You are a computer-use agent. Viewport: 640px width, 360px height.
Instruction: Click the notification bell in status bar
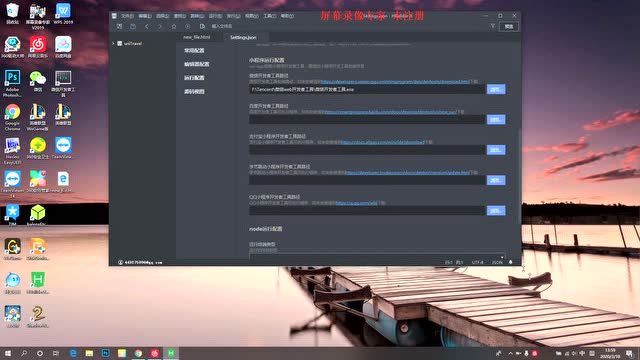pyautogui.click(x=511, y=262)
